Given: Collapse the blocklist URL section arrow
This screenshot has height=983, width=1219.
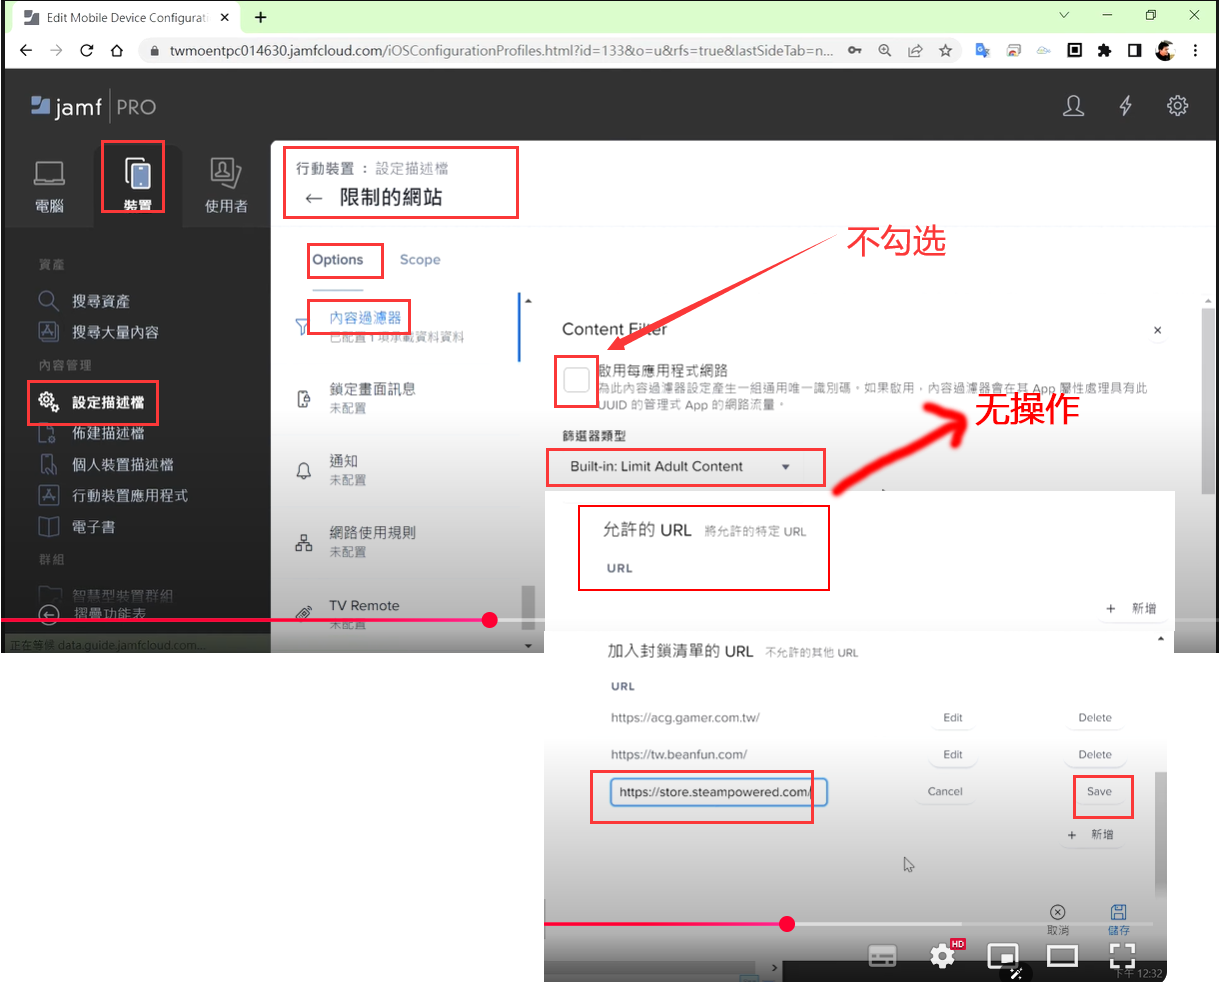Looking at the screenshot, I should click(1160, 638).
